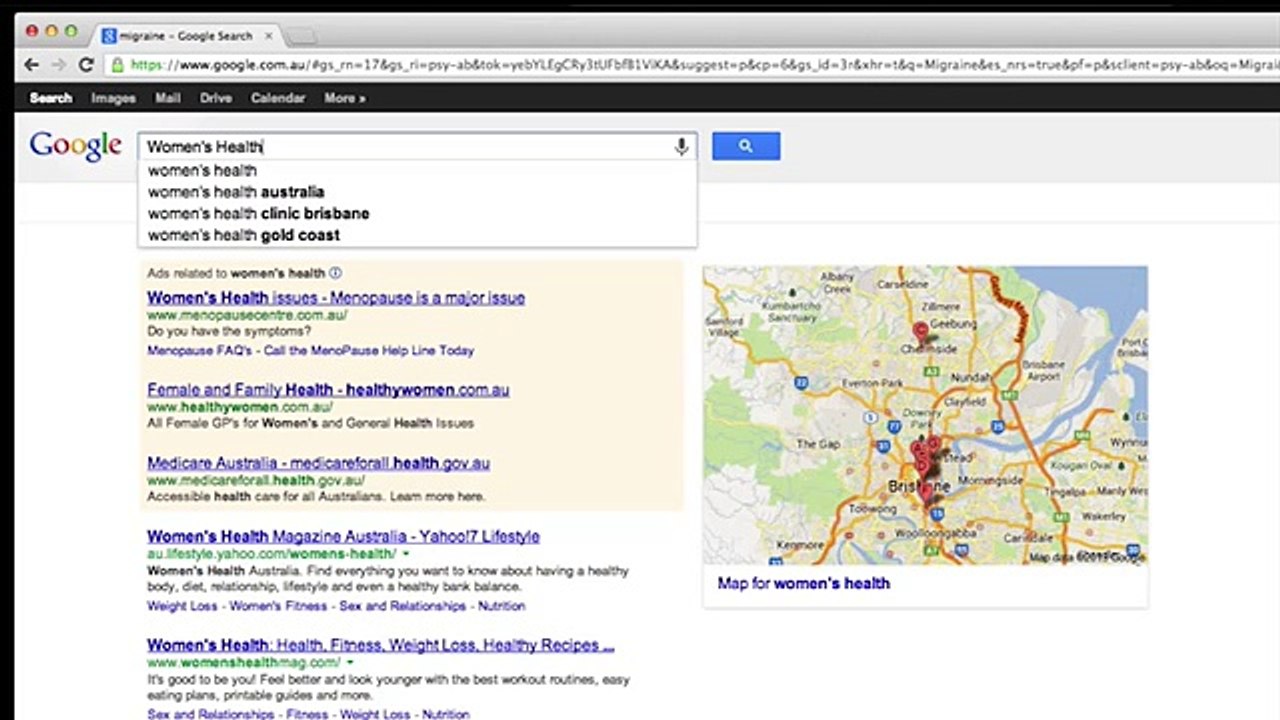Open Mail in the black Google bar

(x=167, y=98)
